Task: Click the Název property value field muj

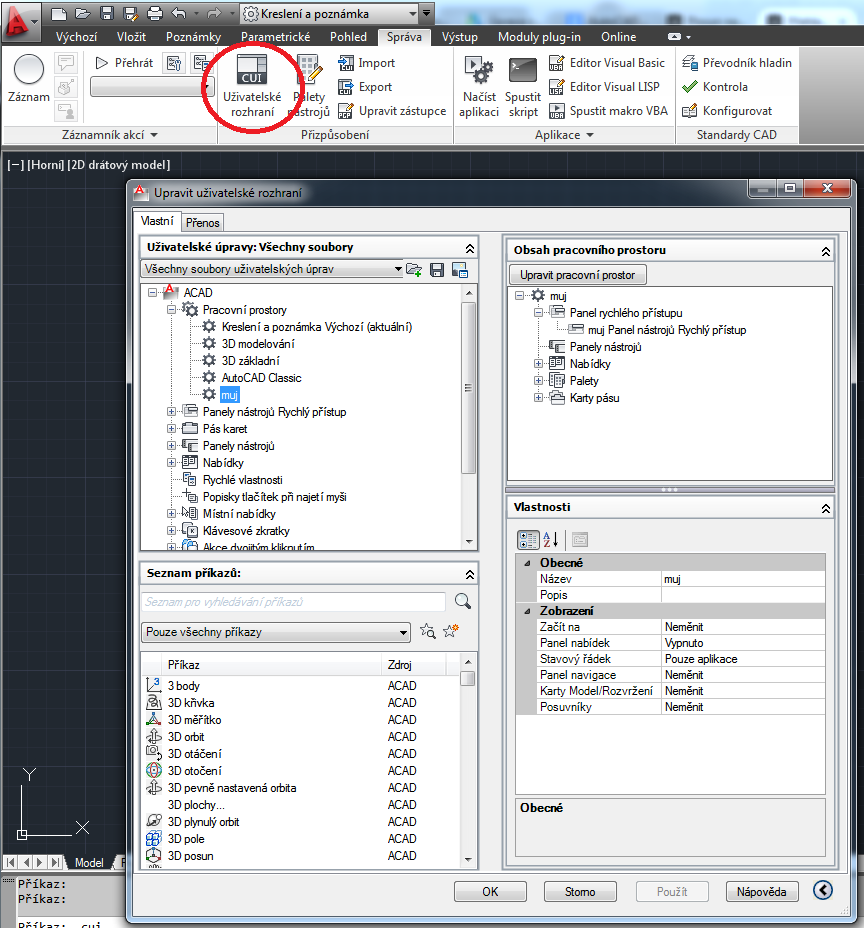Action: (x=743, y=579)
